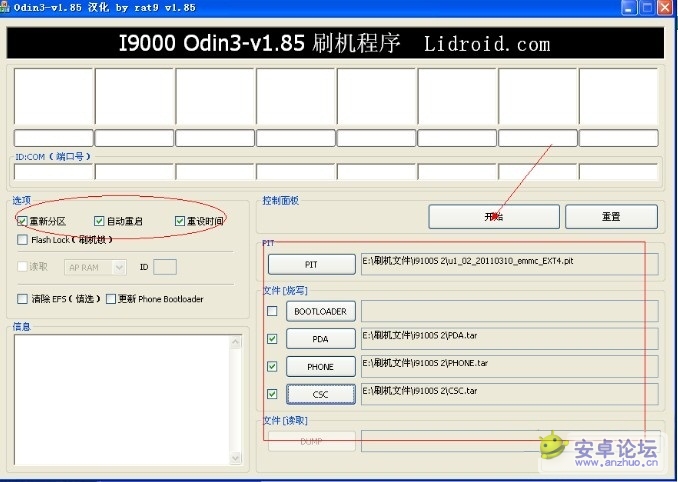Toggle the 重设时间 reset time checkbox
Image resolution: width=678 pixels, height=482 pixels.
(180, 221)
